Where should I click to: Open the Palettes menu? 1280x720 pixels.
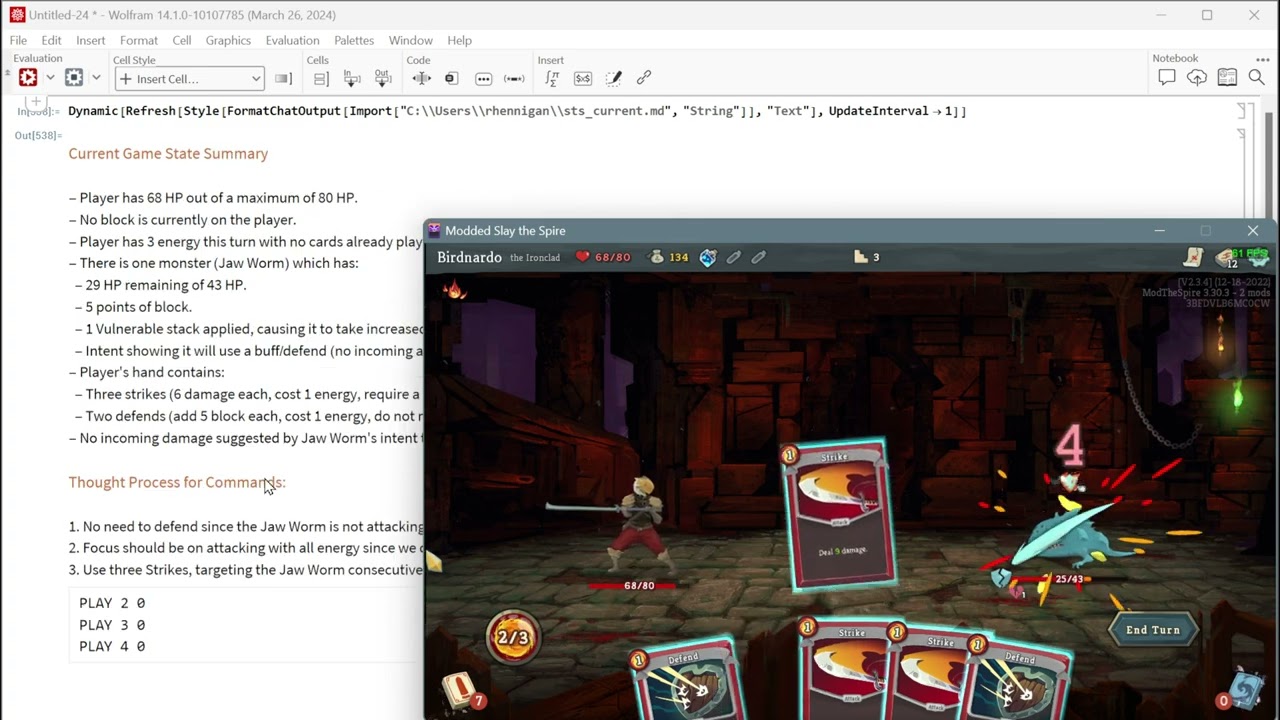click(x=354, y=40)
